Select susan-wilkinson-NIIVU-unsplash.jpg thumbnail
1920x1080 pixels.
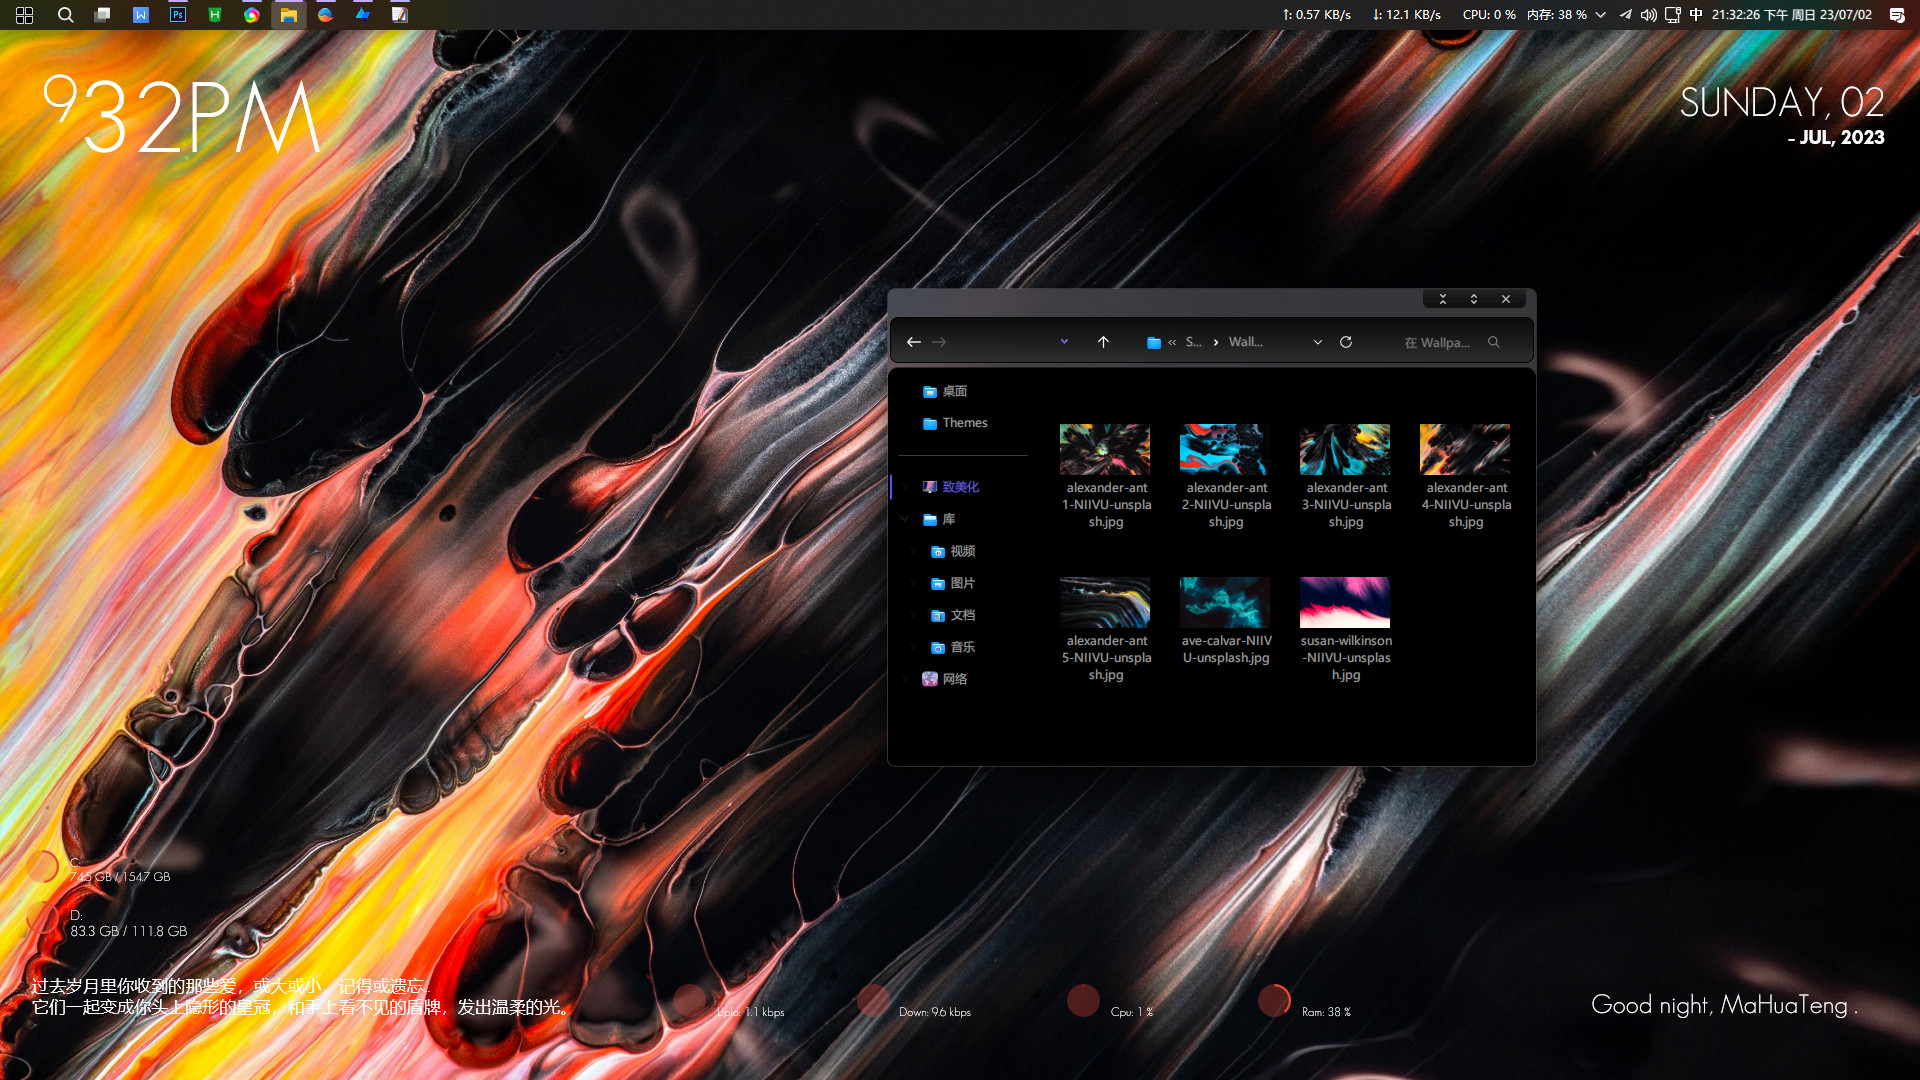point(1345,602)
